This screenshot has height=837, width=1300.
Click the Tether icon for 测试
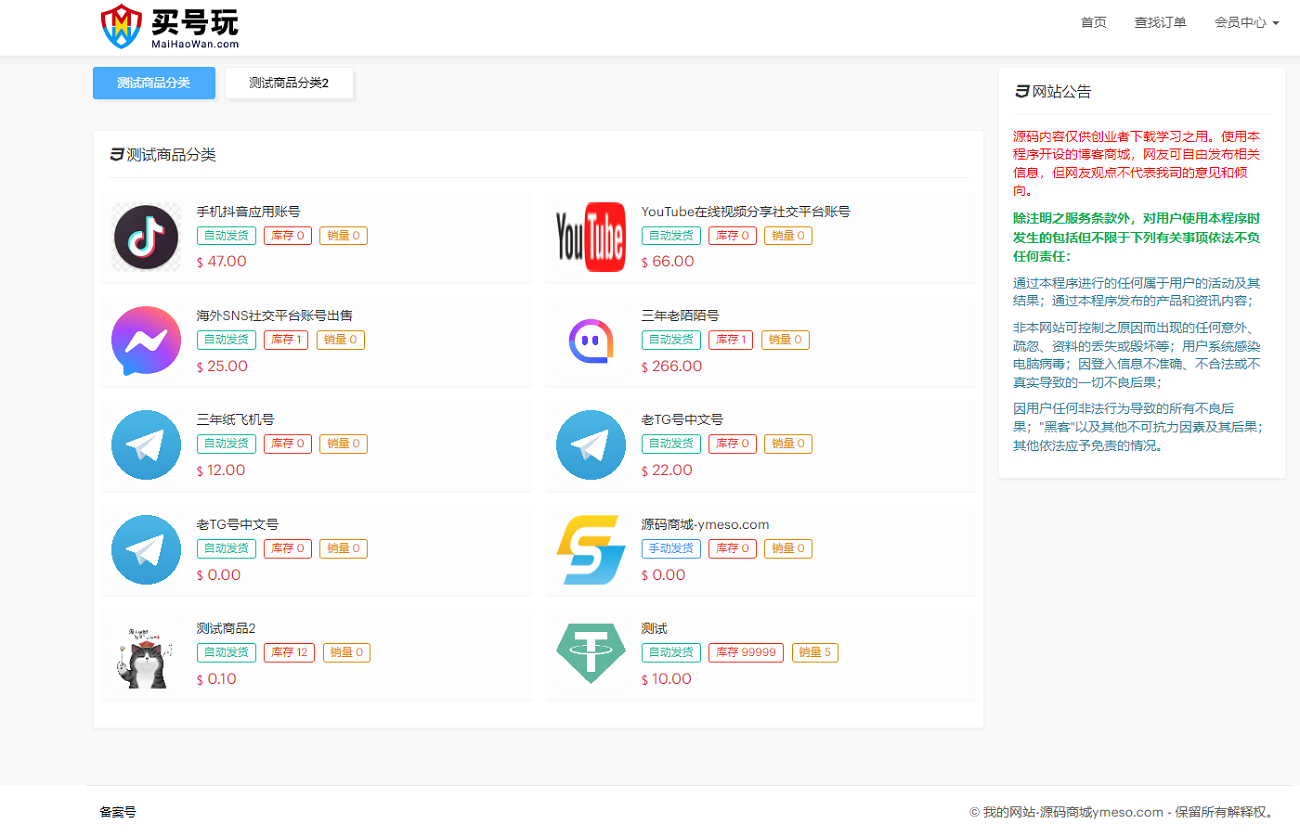(590, 654)
